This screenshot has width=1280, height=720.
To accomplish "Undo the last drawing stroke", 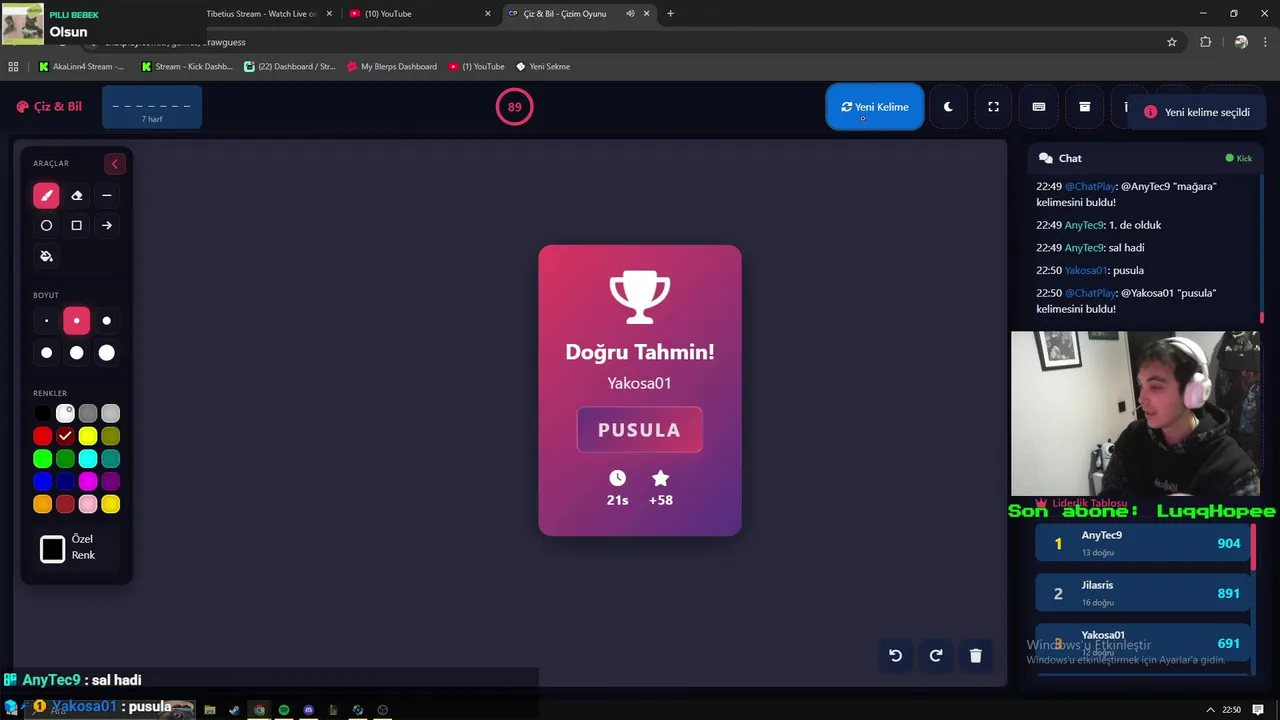I will click(896, 656).
